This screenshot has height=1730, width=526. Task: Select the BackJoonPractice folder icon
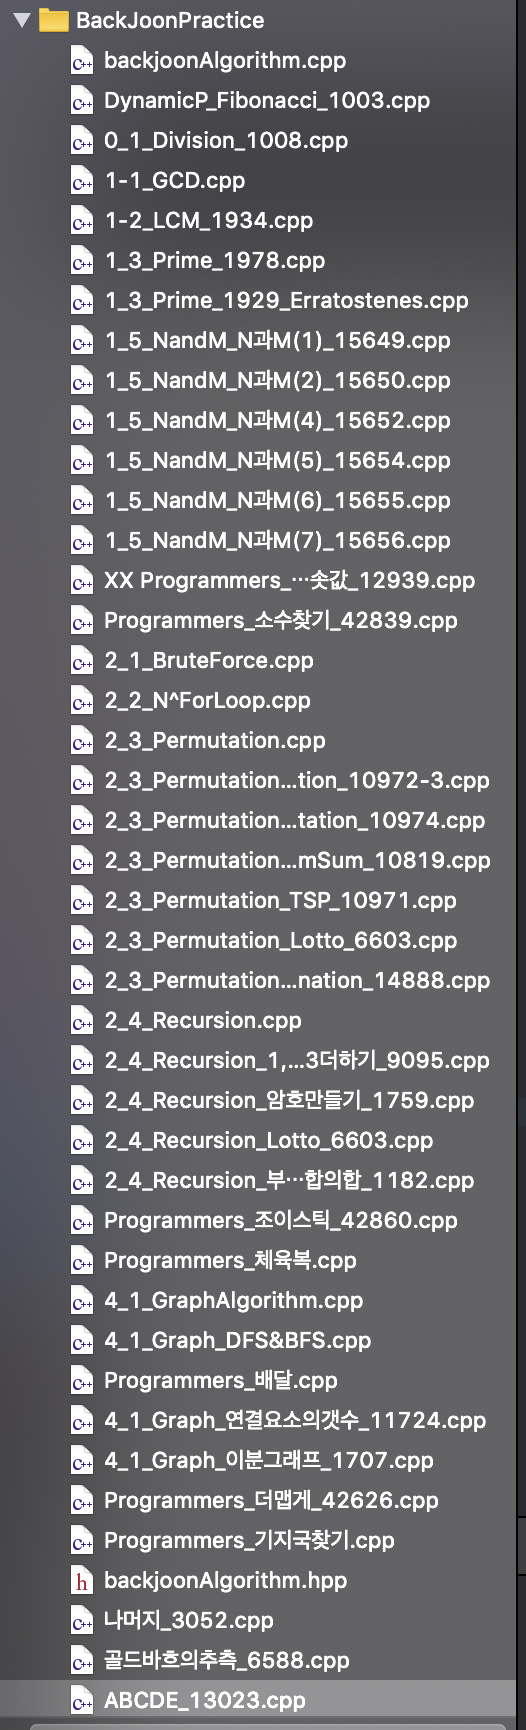(x=53, y=20)
